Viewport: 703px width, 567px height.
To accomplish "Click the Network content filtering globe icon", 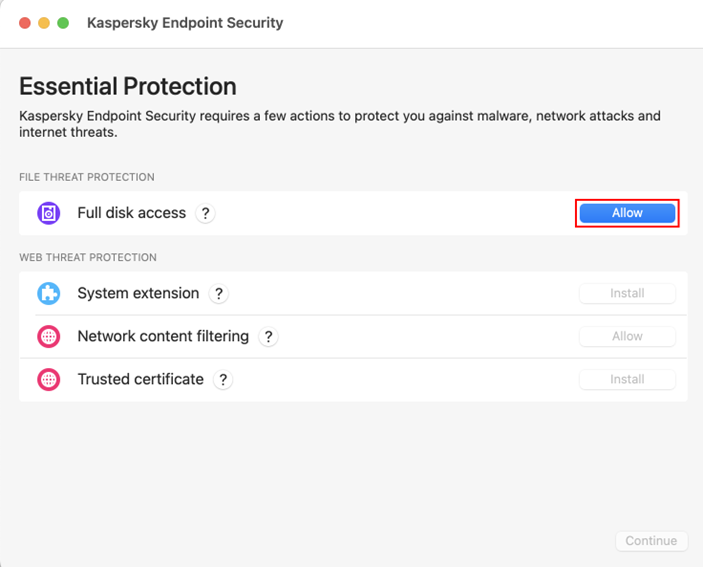I will click(48, 337).
